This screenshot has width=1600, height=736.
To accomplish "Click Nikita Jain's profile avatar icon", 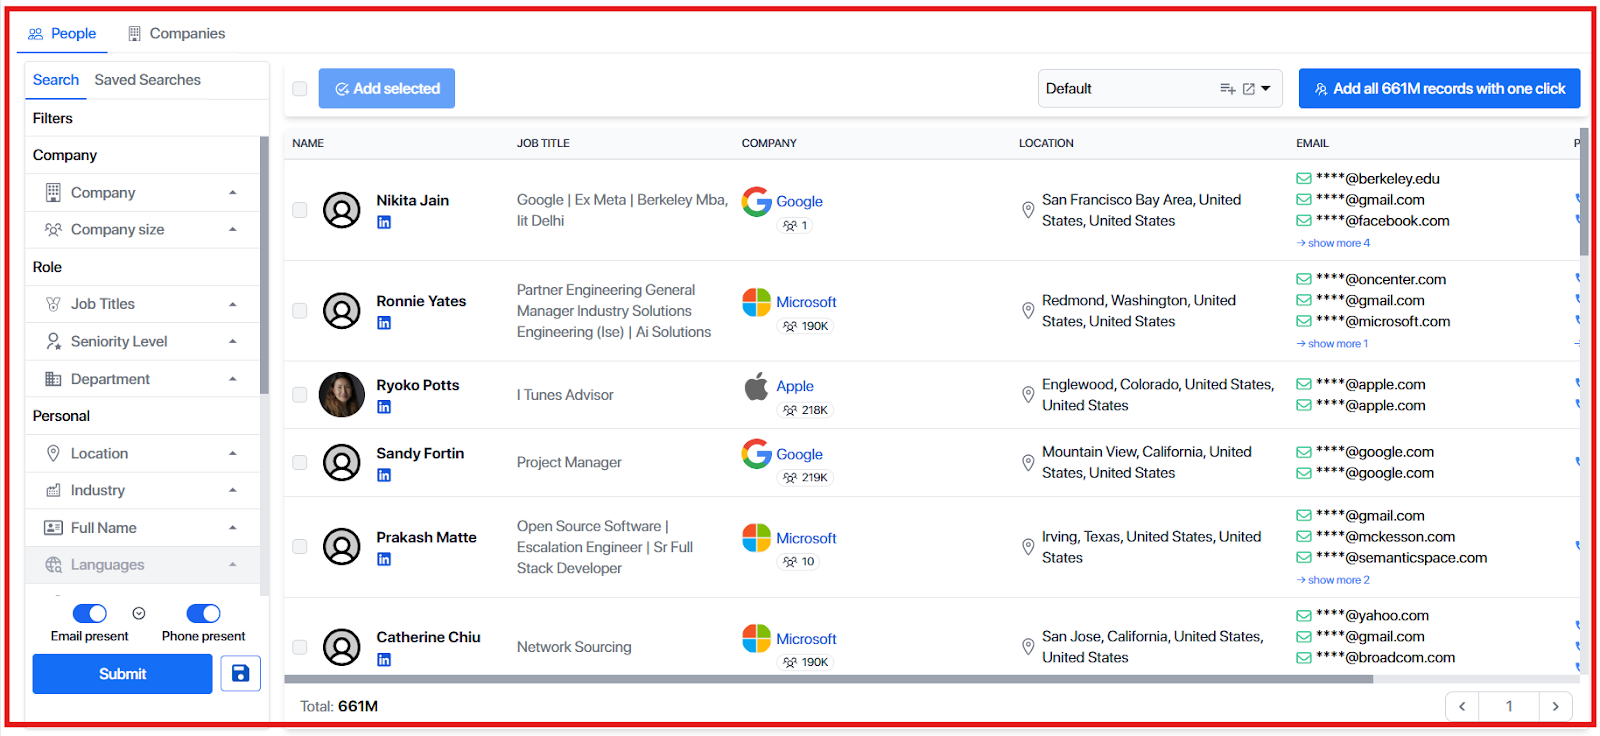I will pyautogui.click(x=342, y=211).
